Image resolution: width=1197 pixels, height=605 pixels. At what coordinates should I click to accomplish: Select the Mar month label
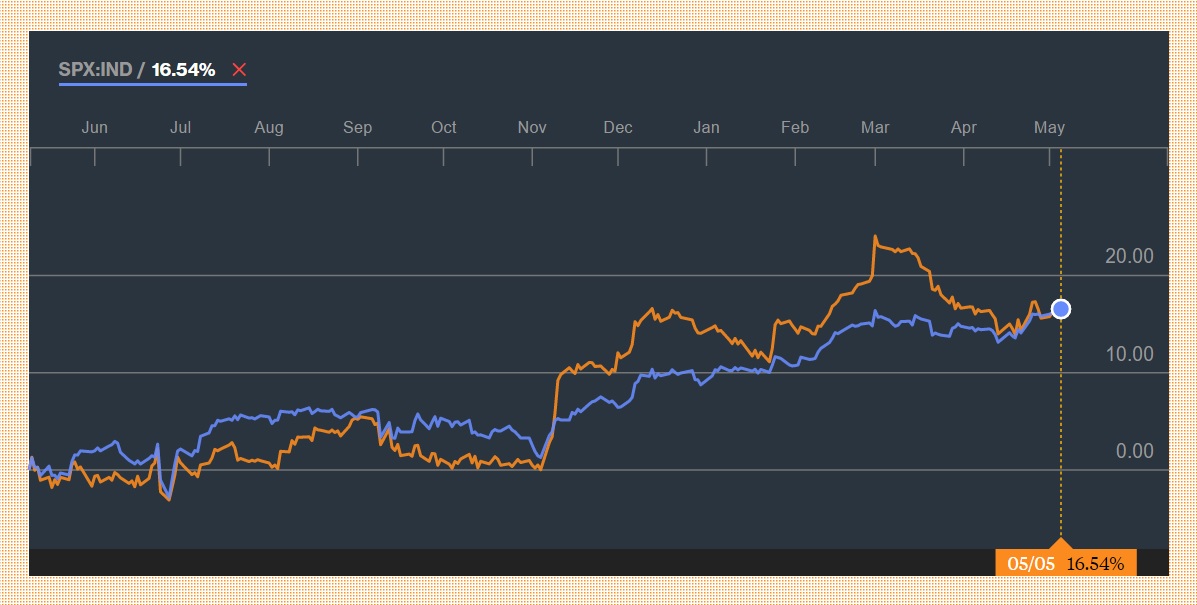[x=875, y=127]
